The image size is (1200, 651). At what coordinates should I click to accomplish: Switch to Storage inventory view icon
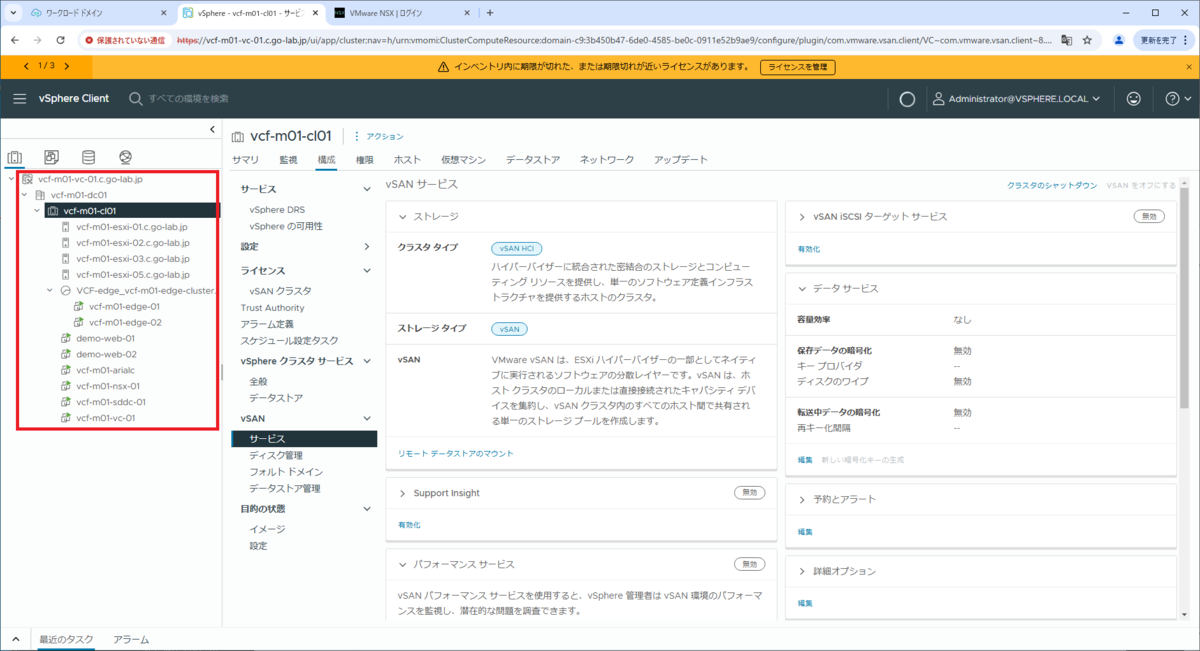coord(88,157)
